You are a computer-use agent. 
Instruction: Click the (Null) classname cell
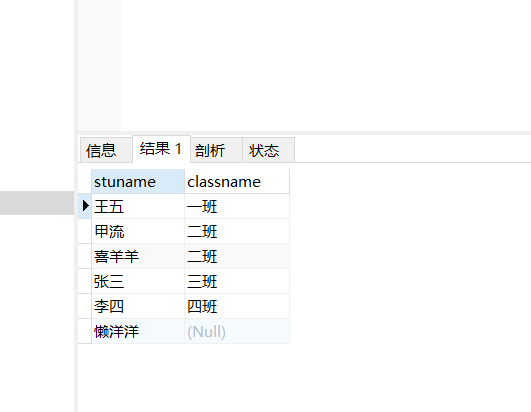[237, 331]
